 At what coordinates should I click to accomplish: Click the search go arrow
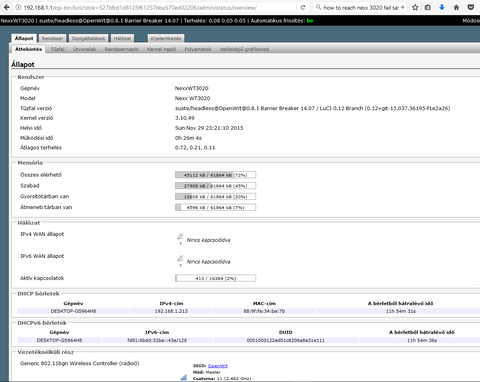click(402, 7)
